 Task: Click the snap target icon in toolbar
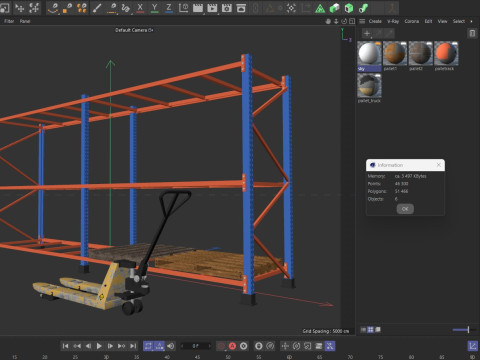[291, 8]
